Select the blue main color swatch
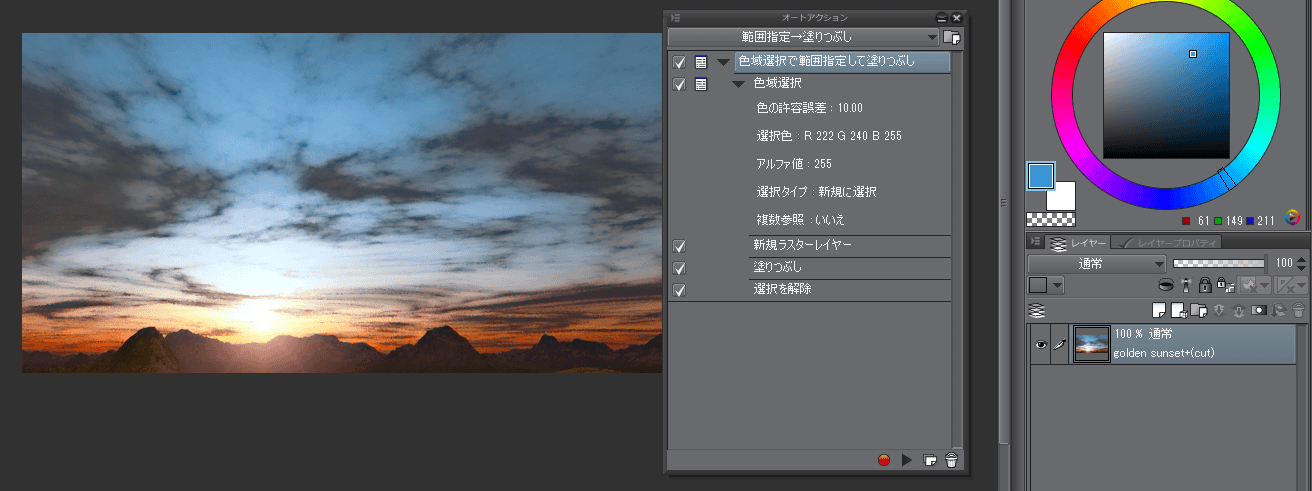1312x491 pixels. [x=1040, y=175]
